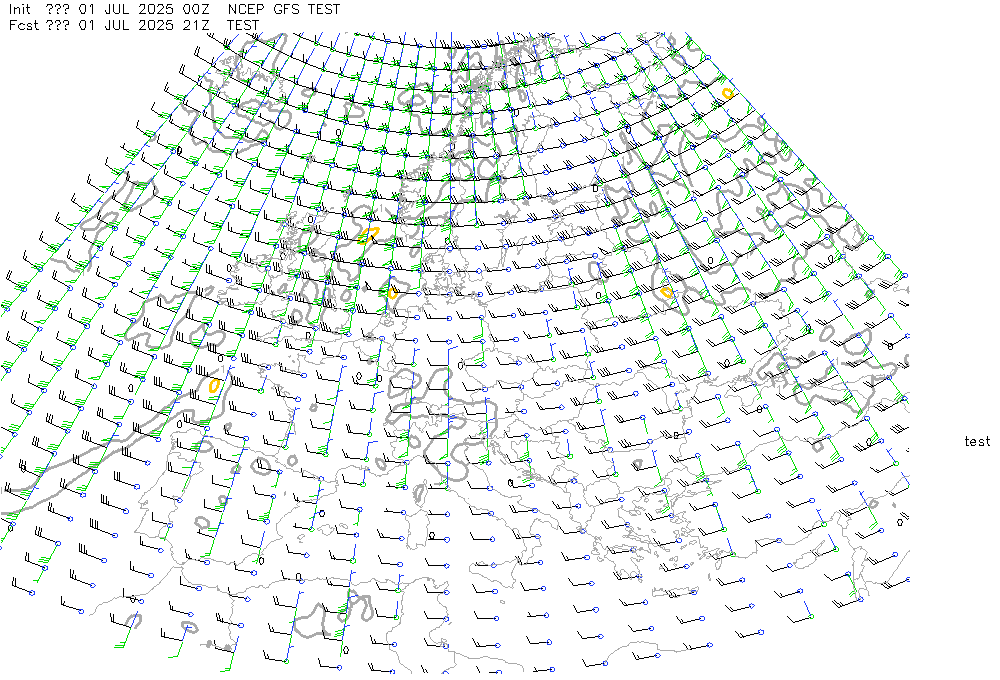Click the "Fcst ??? 01 JUL 2025 21Z" text

(108, 26)
